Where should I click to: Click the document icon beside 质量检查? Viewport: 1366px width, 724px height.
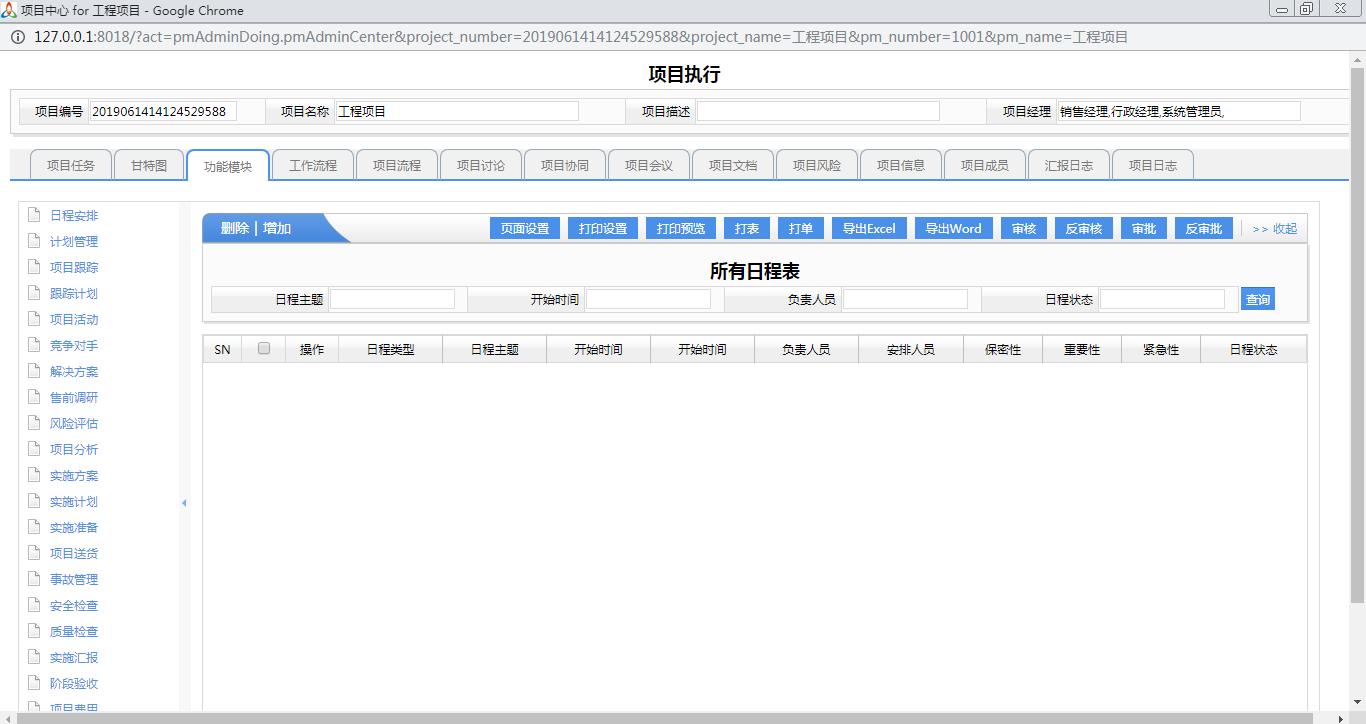[34, 631]
